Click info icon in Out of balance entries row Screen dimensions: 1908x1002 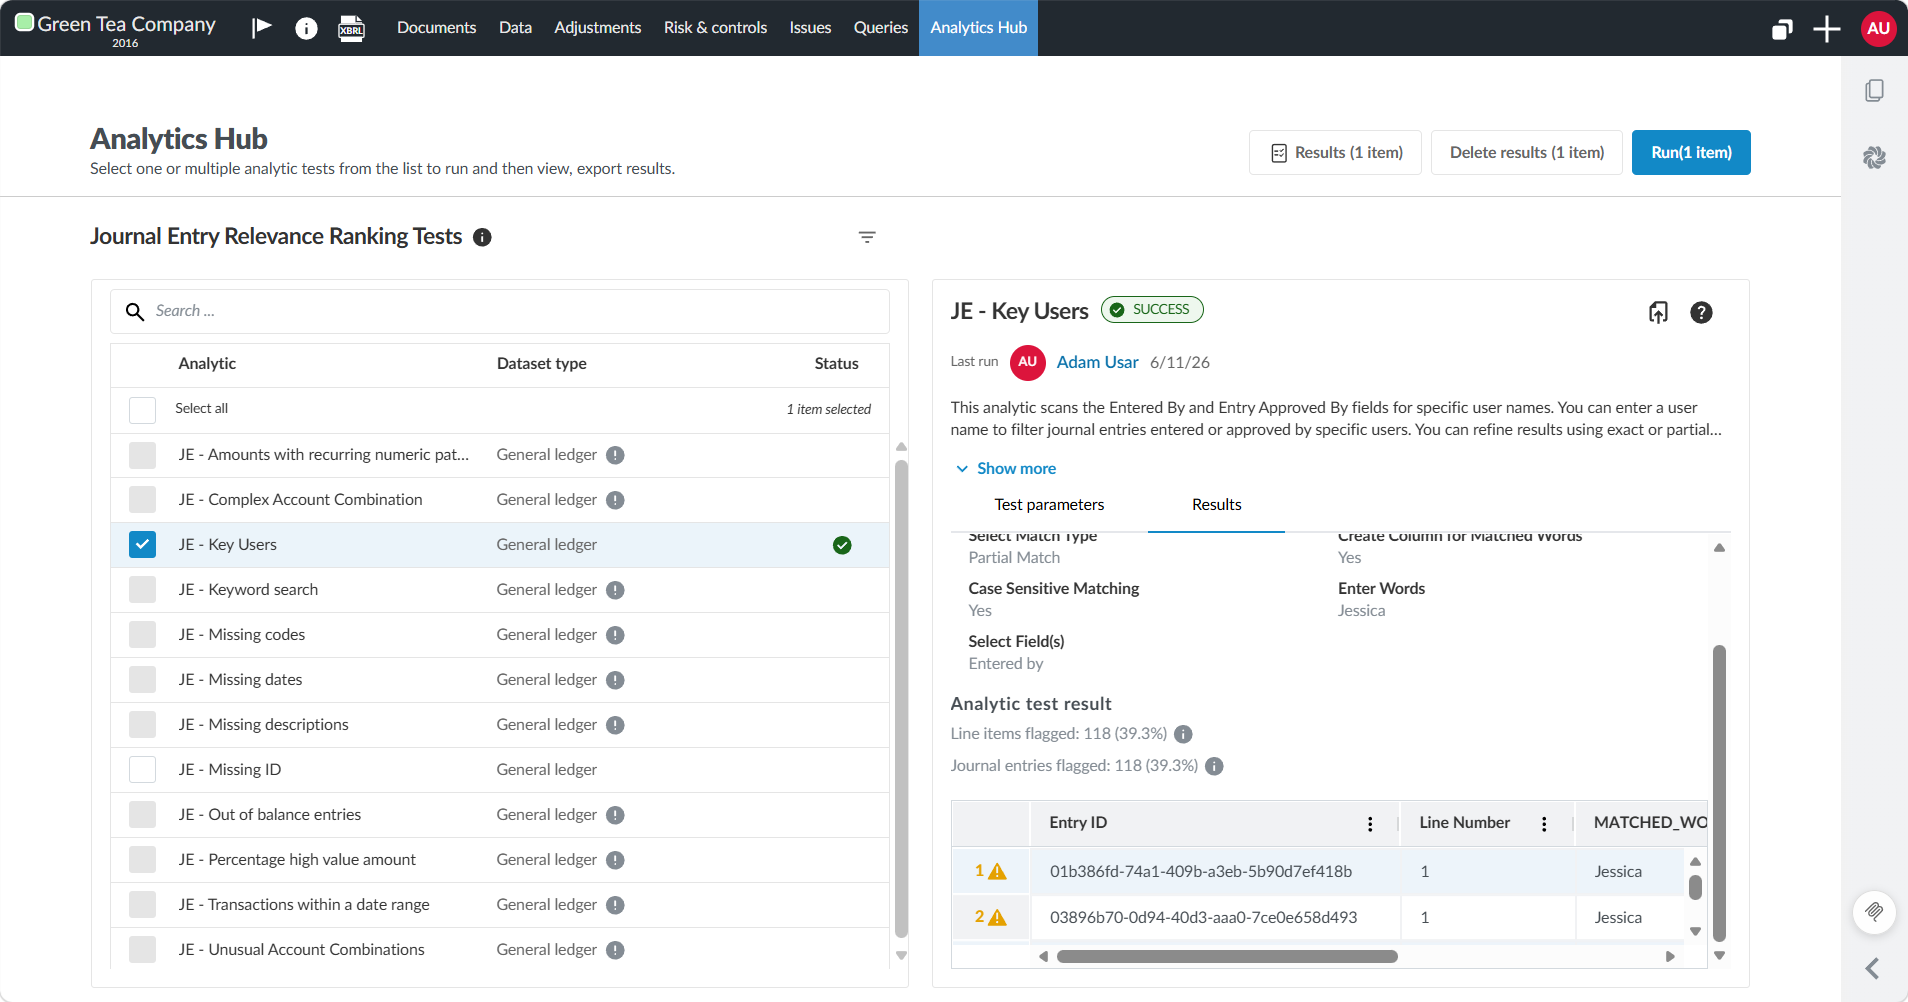(616, 815)
